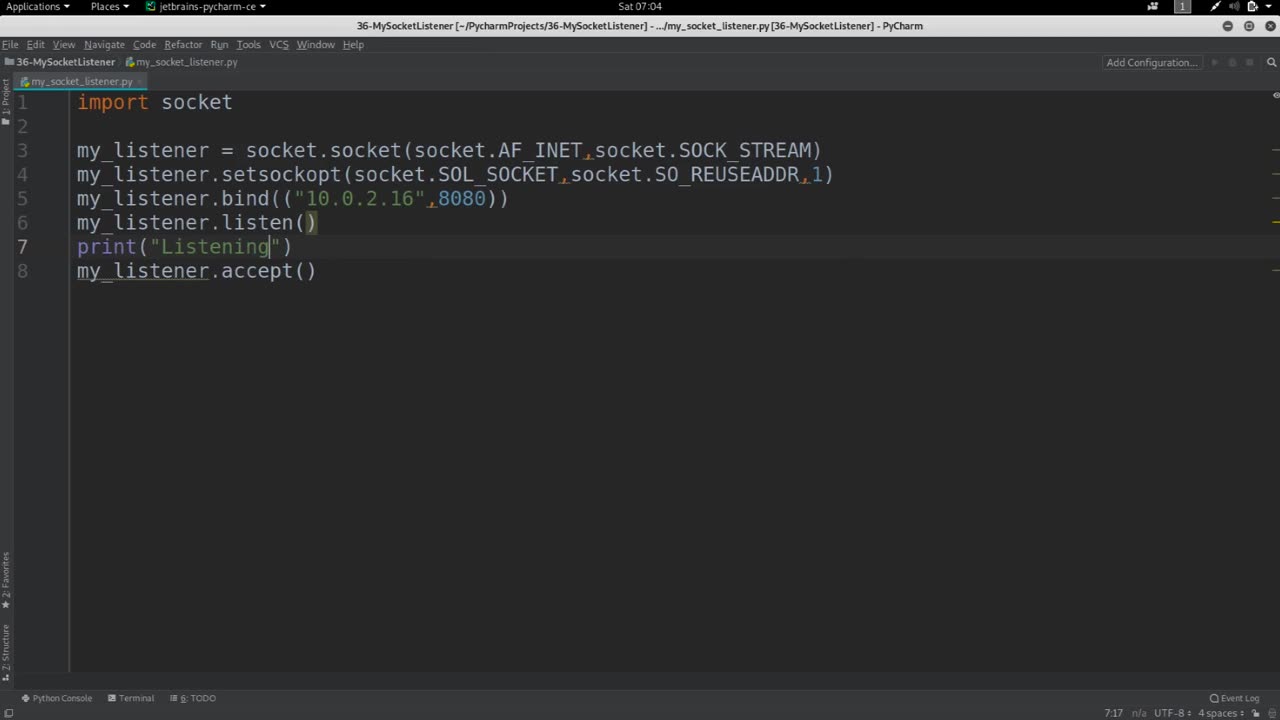
Task: Click Add Configuration button
Action: pos(1151,62)
